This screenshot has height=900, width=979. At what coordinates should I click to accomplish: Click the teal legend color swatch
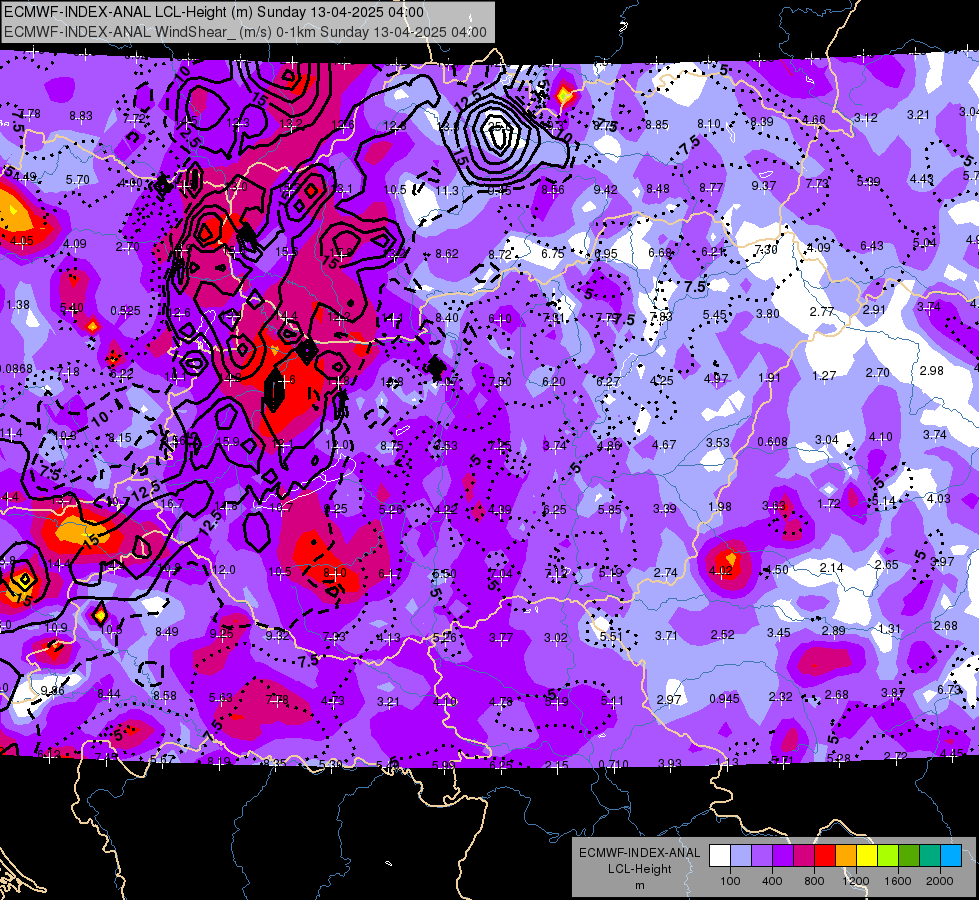(930, 856)
